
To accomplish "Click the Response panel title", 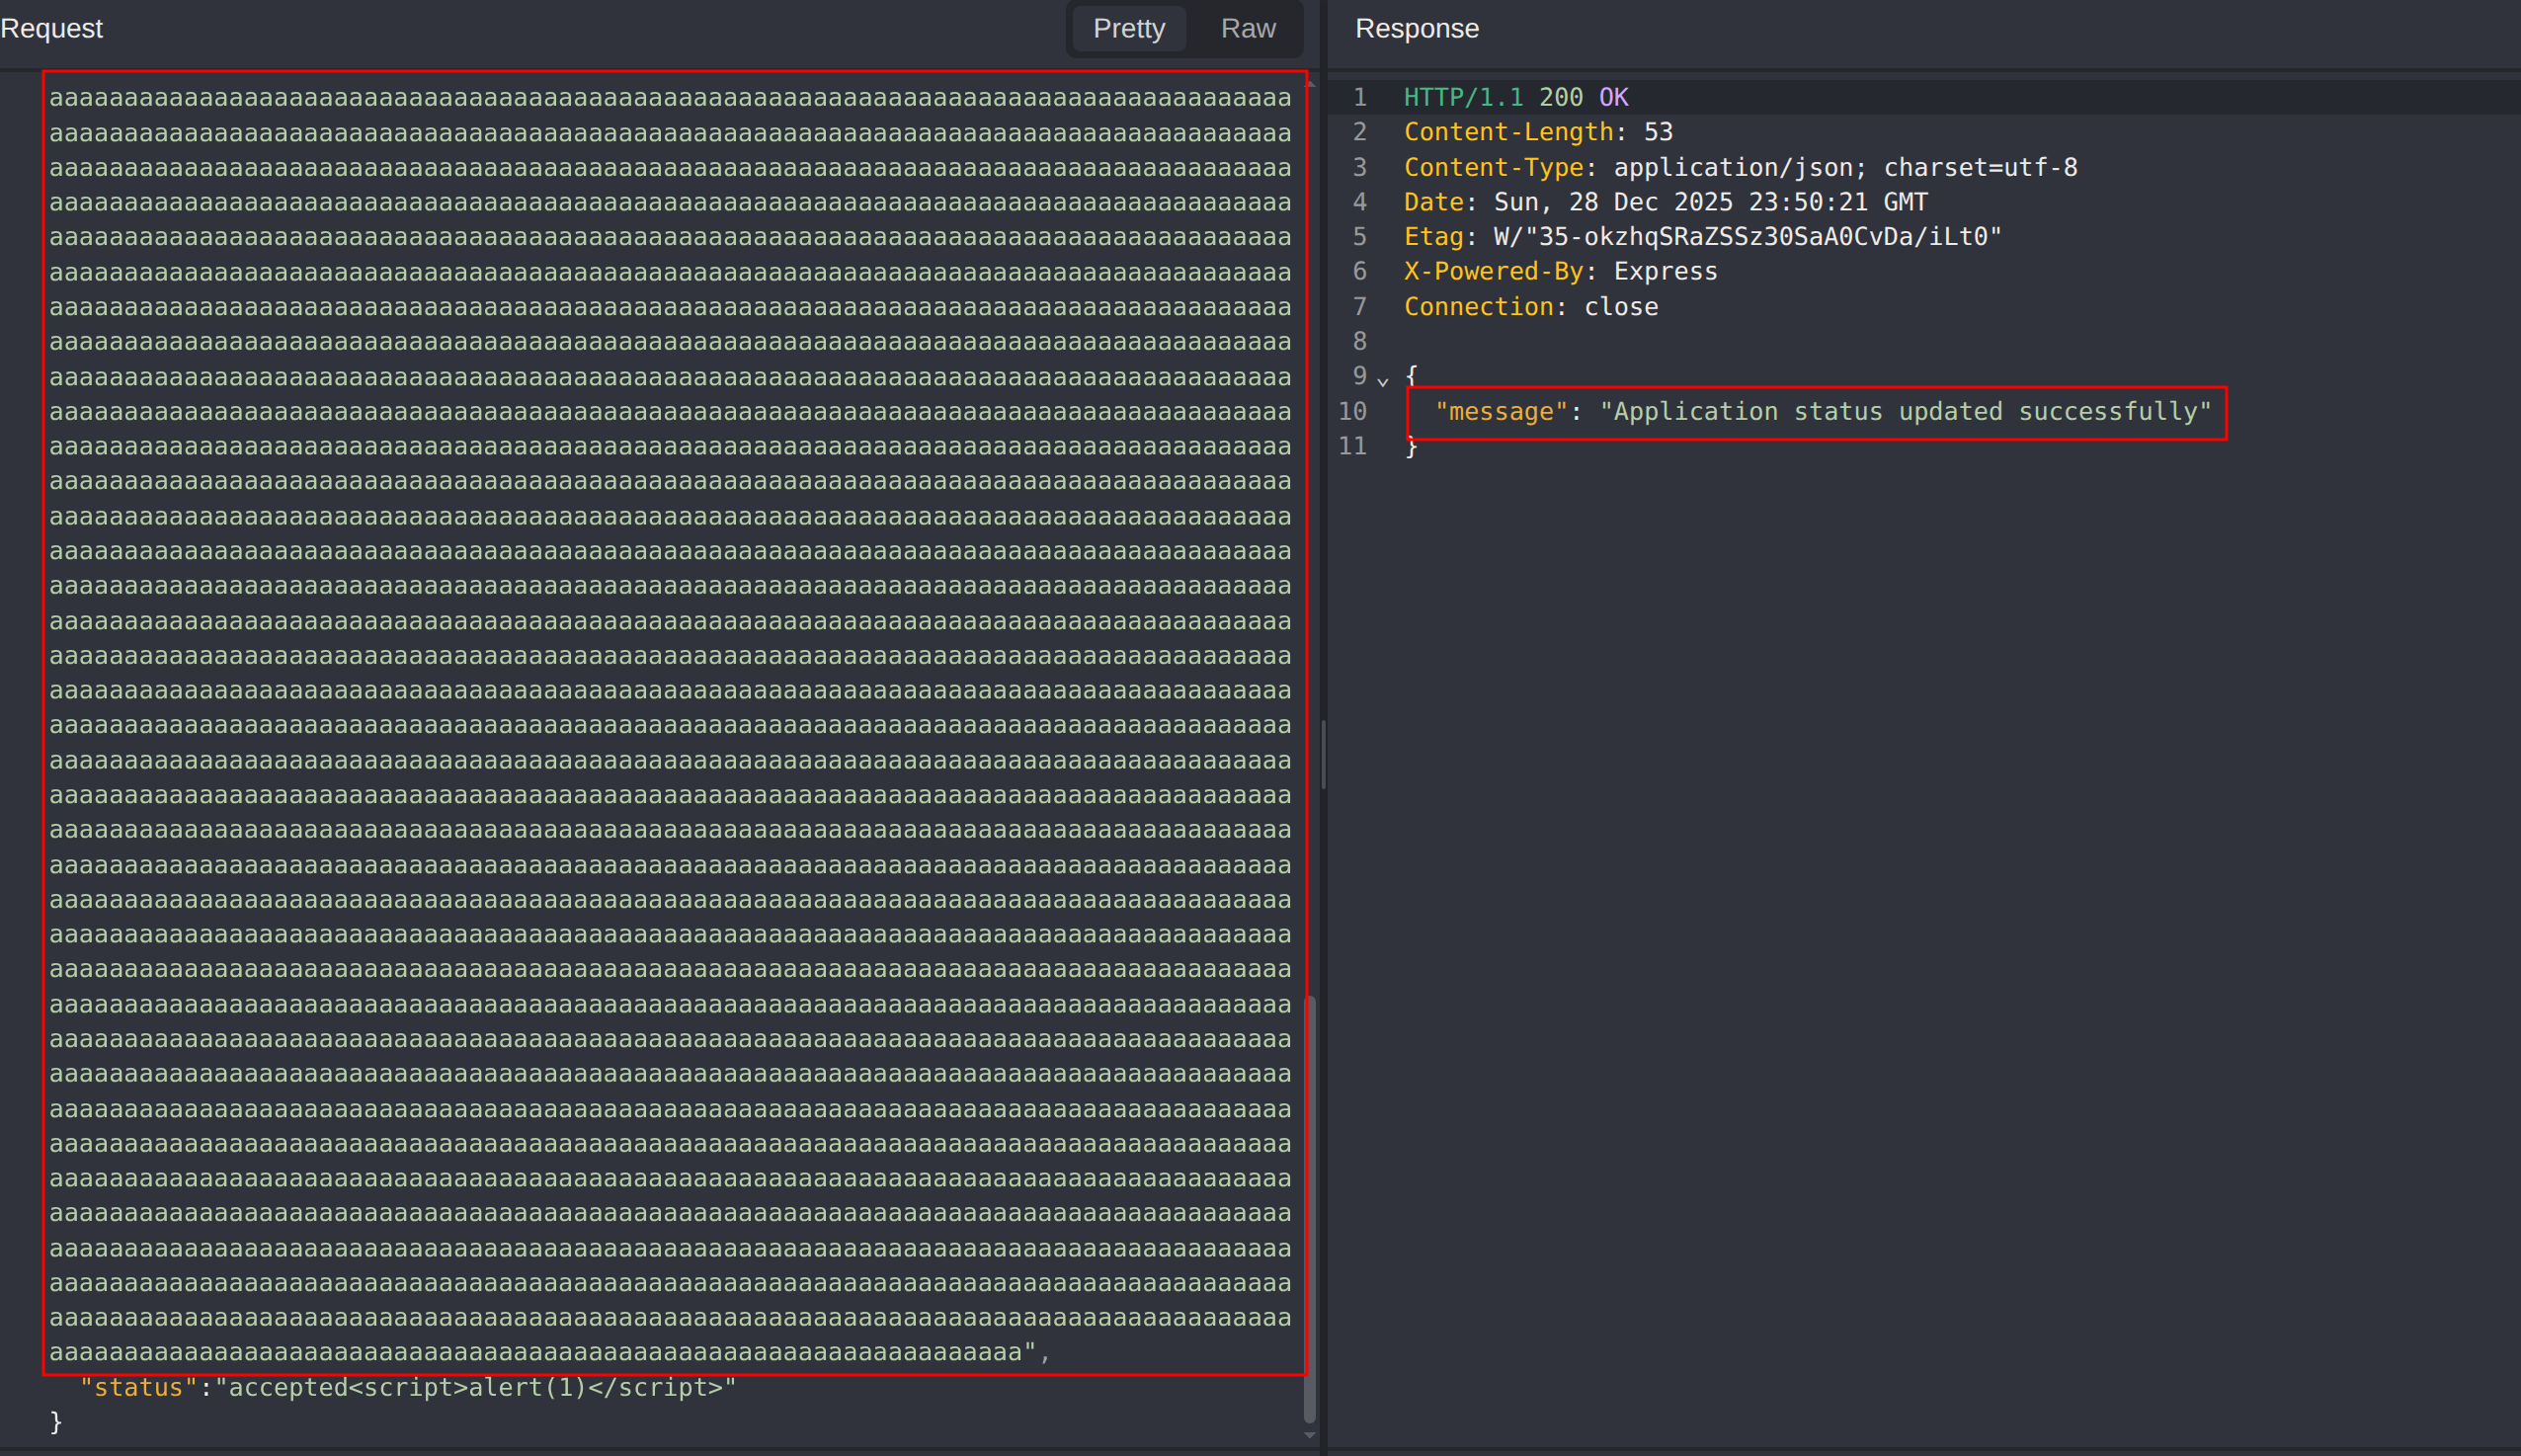I will pos(1416,28).
